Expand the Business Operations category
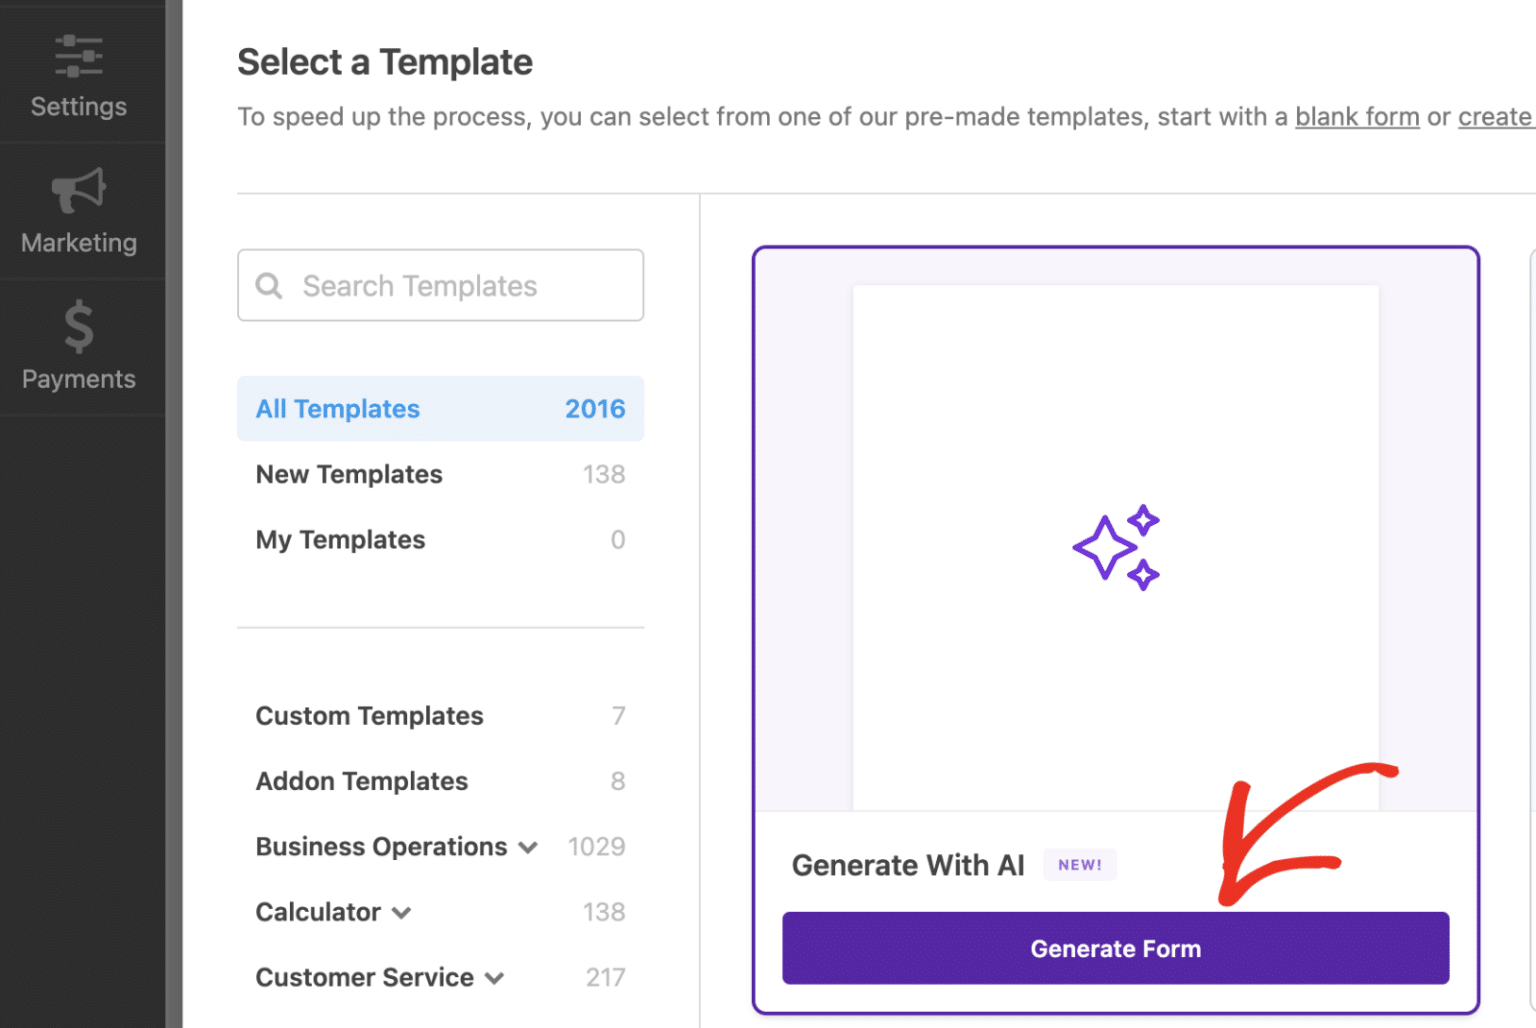Image resolution: width=1536 pixels, height=1028 pixels. click(x=529, y=847)
